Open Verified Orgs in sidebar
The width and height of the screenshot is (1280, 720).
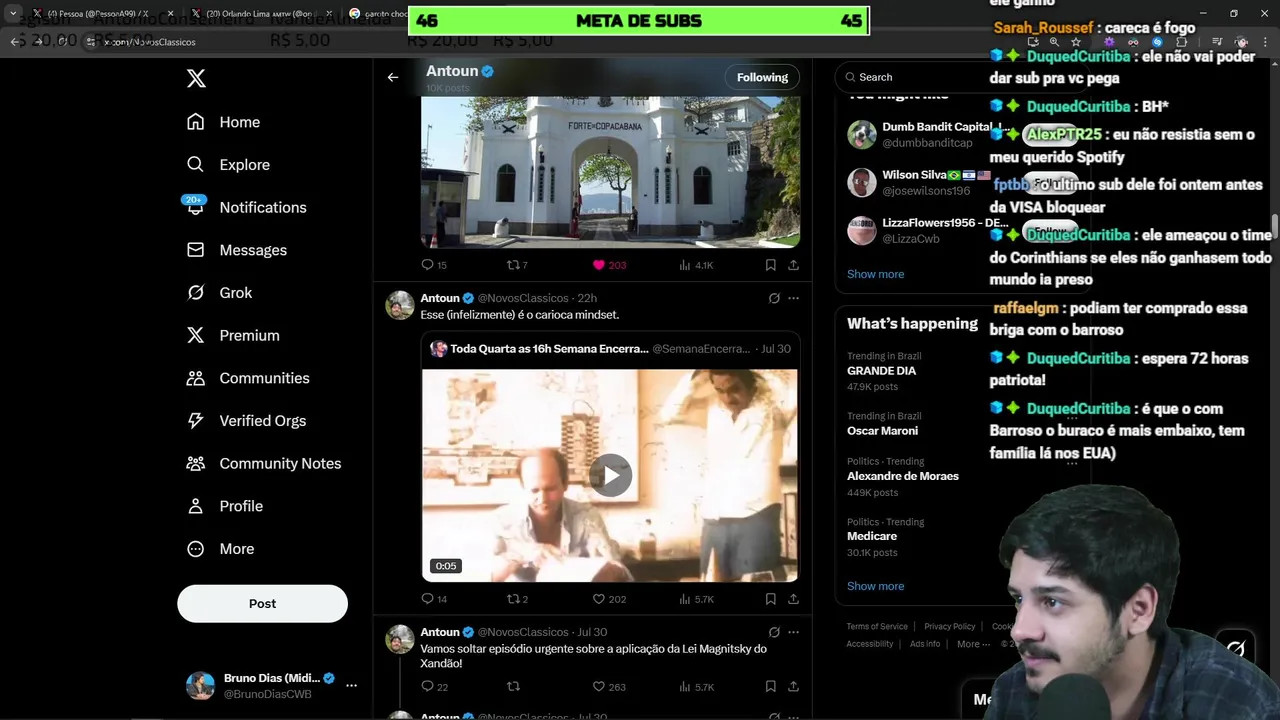tap(247, 421)
